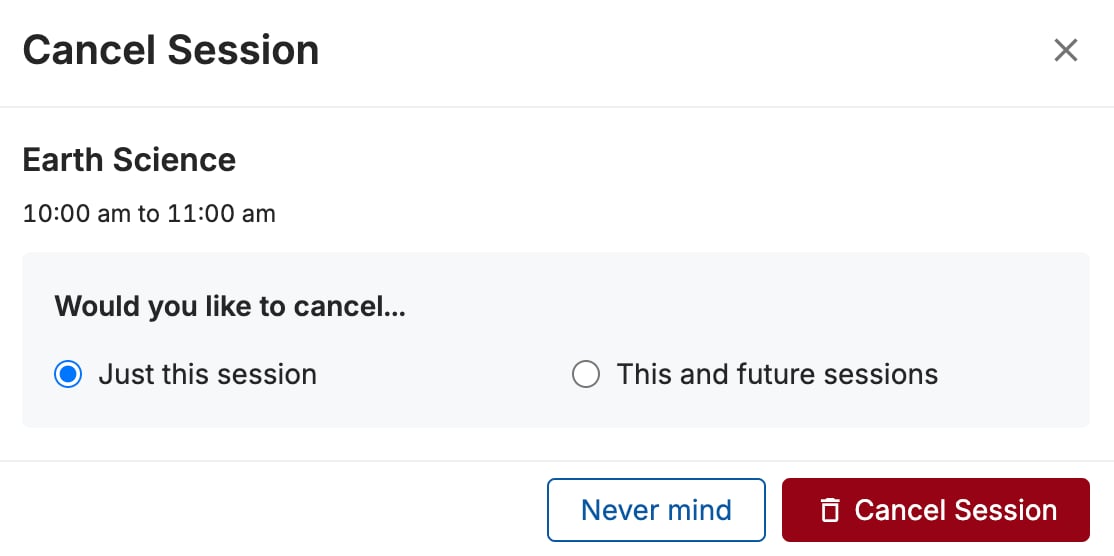Click the 11:00 am end time text

coord(221,214)
